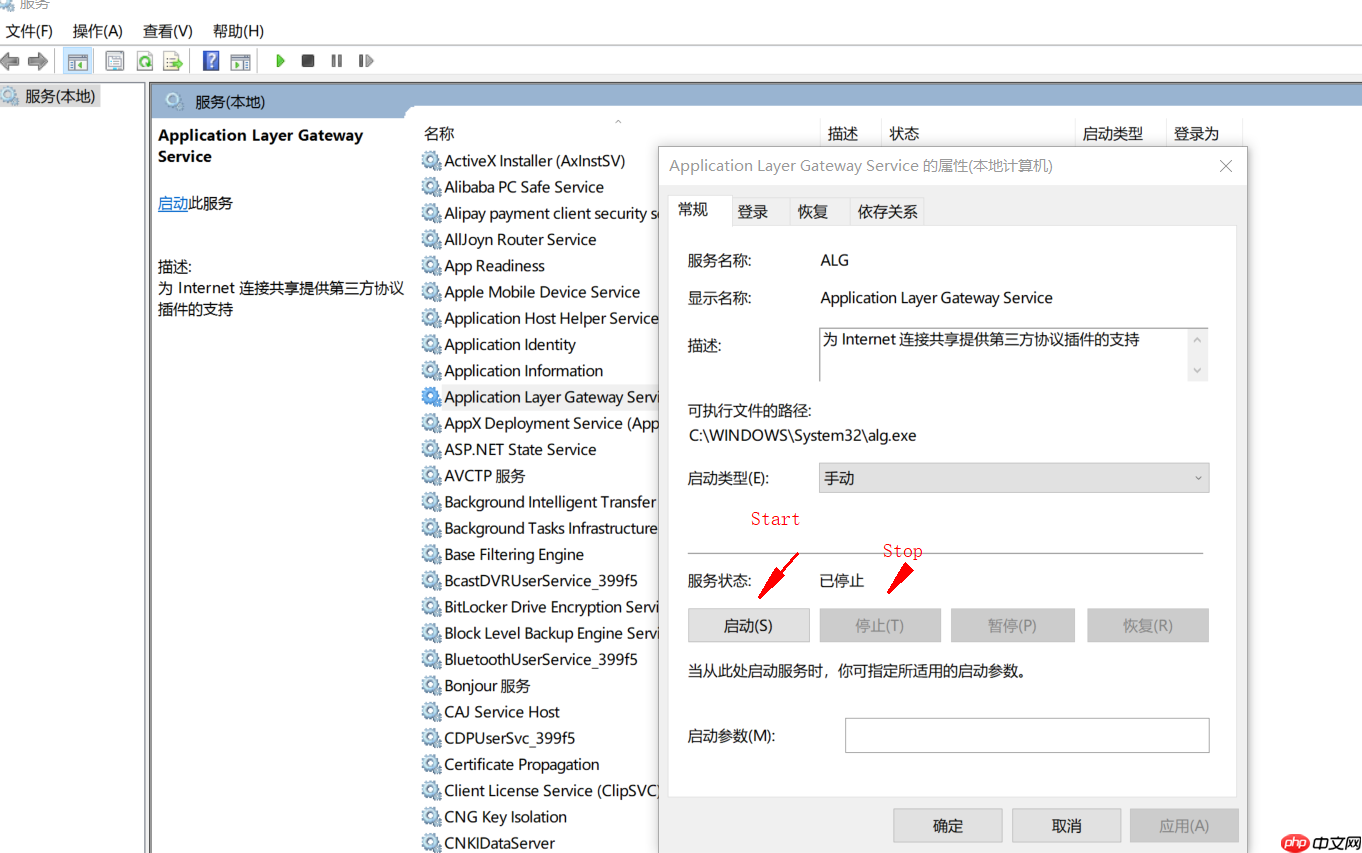The image size is (1362, 853).
Task: Restart a service via the restart toolbar icon
Action: tap(366, 61)
